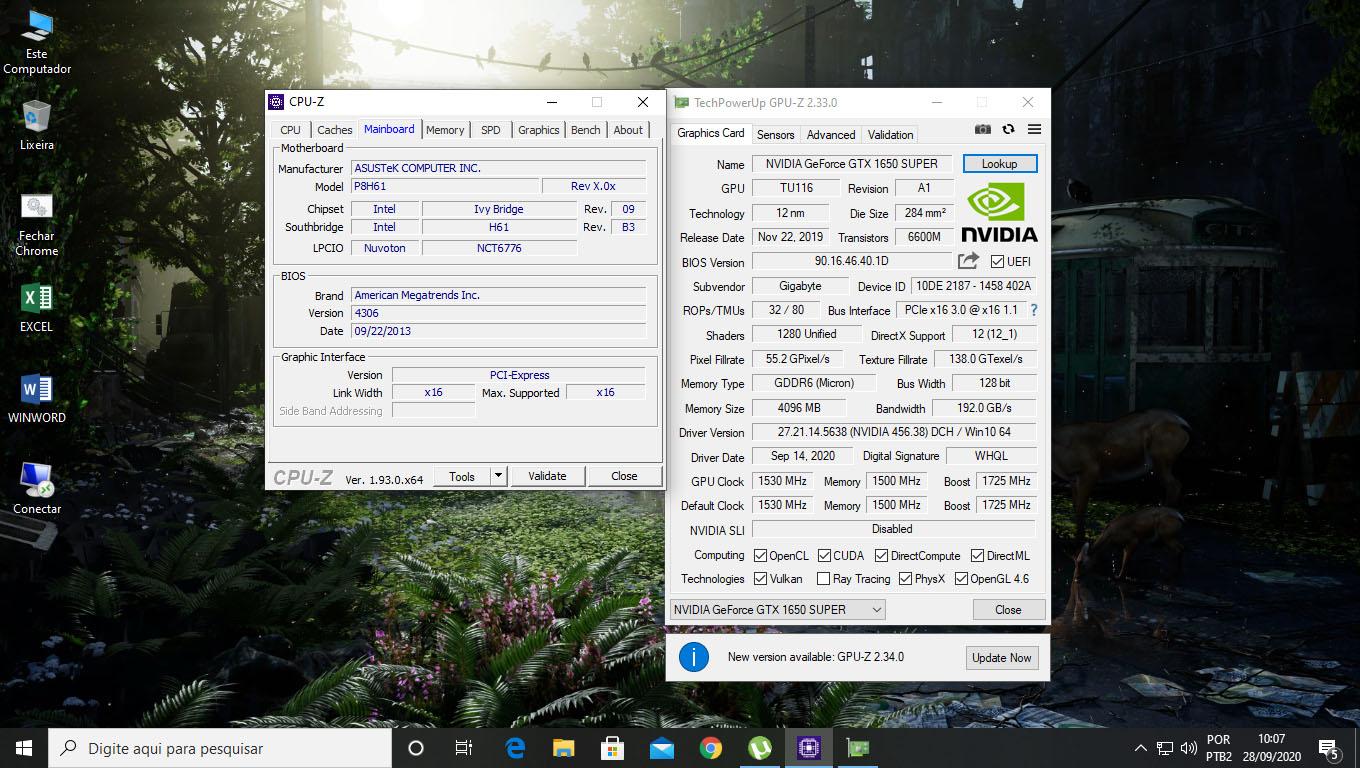Switch to the Sensors tab in GPU-Z
This screenshot has width=1360, height=768.
pos(775,135)
